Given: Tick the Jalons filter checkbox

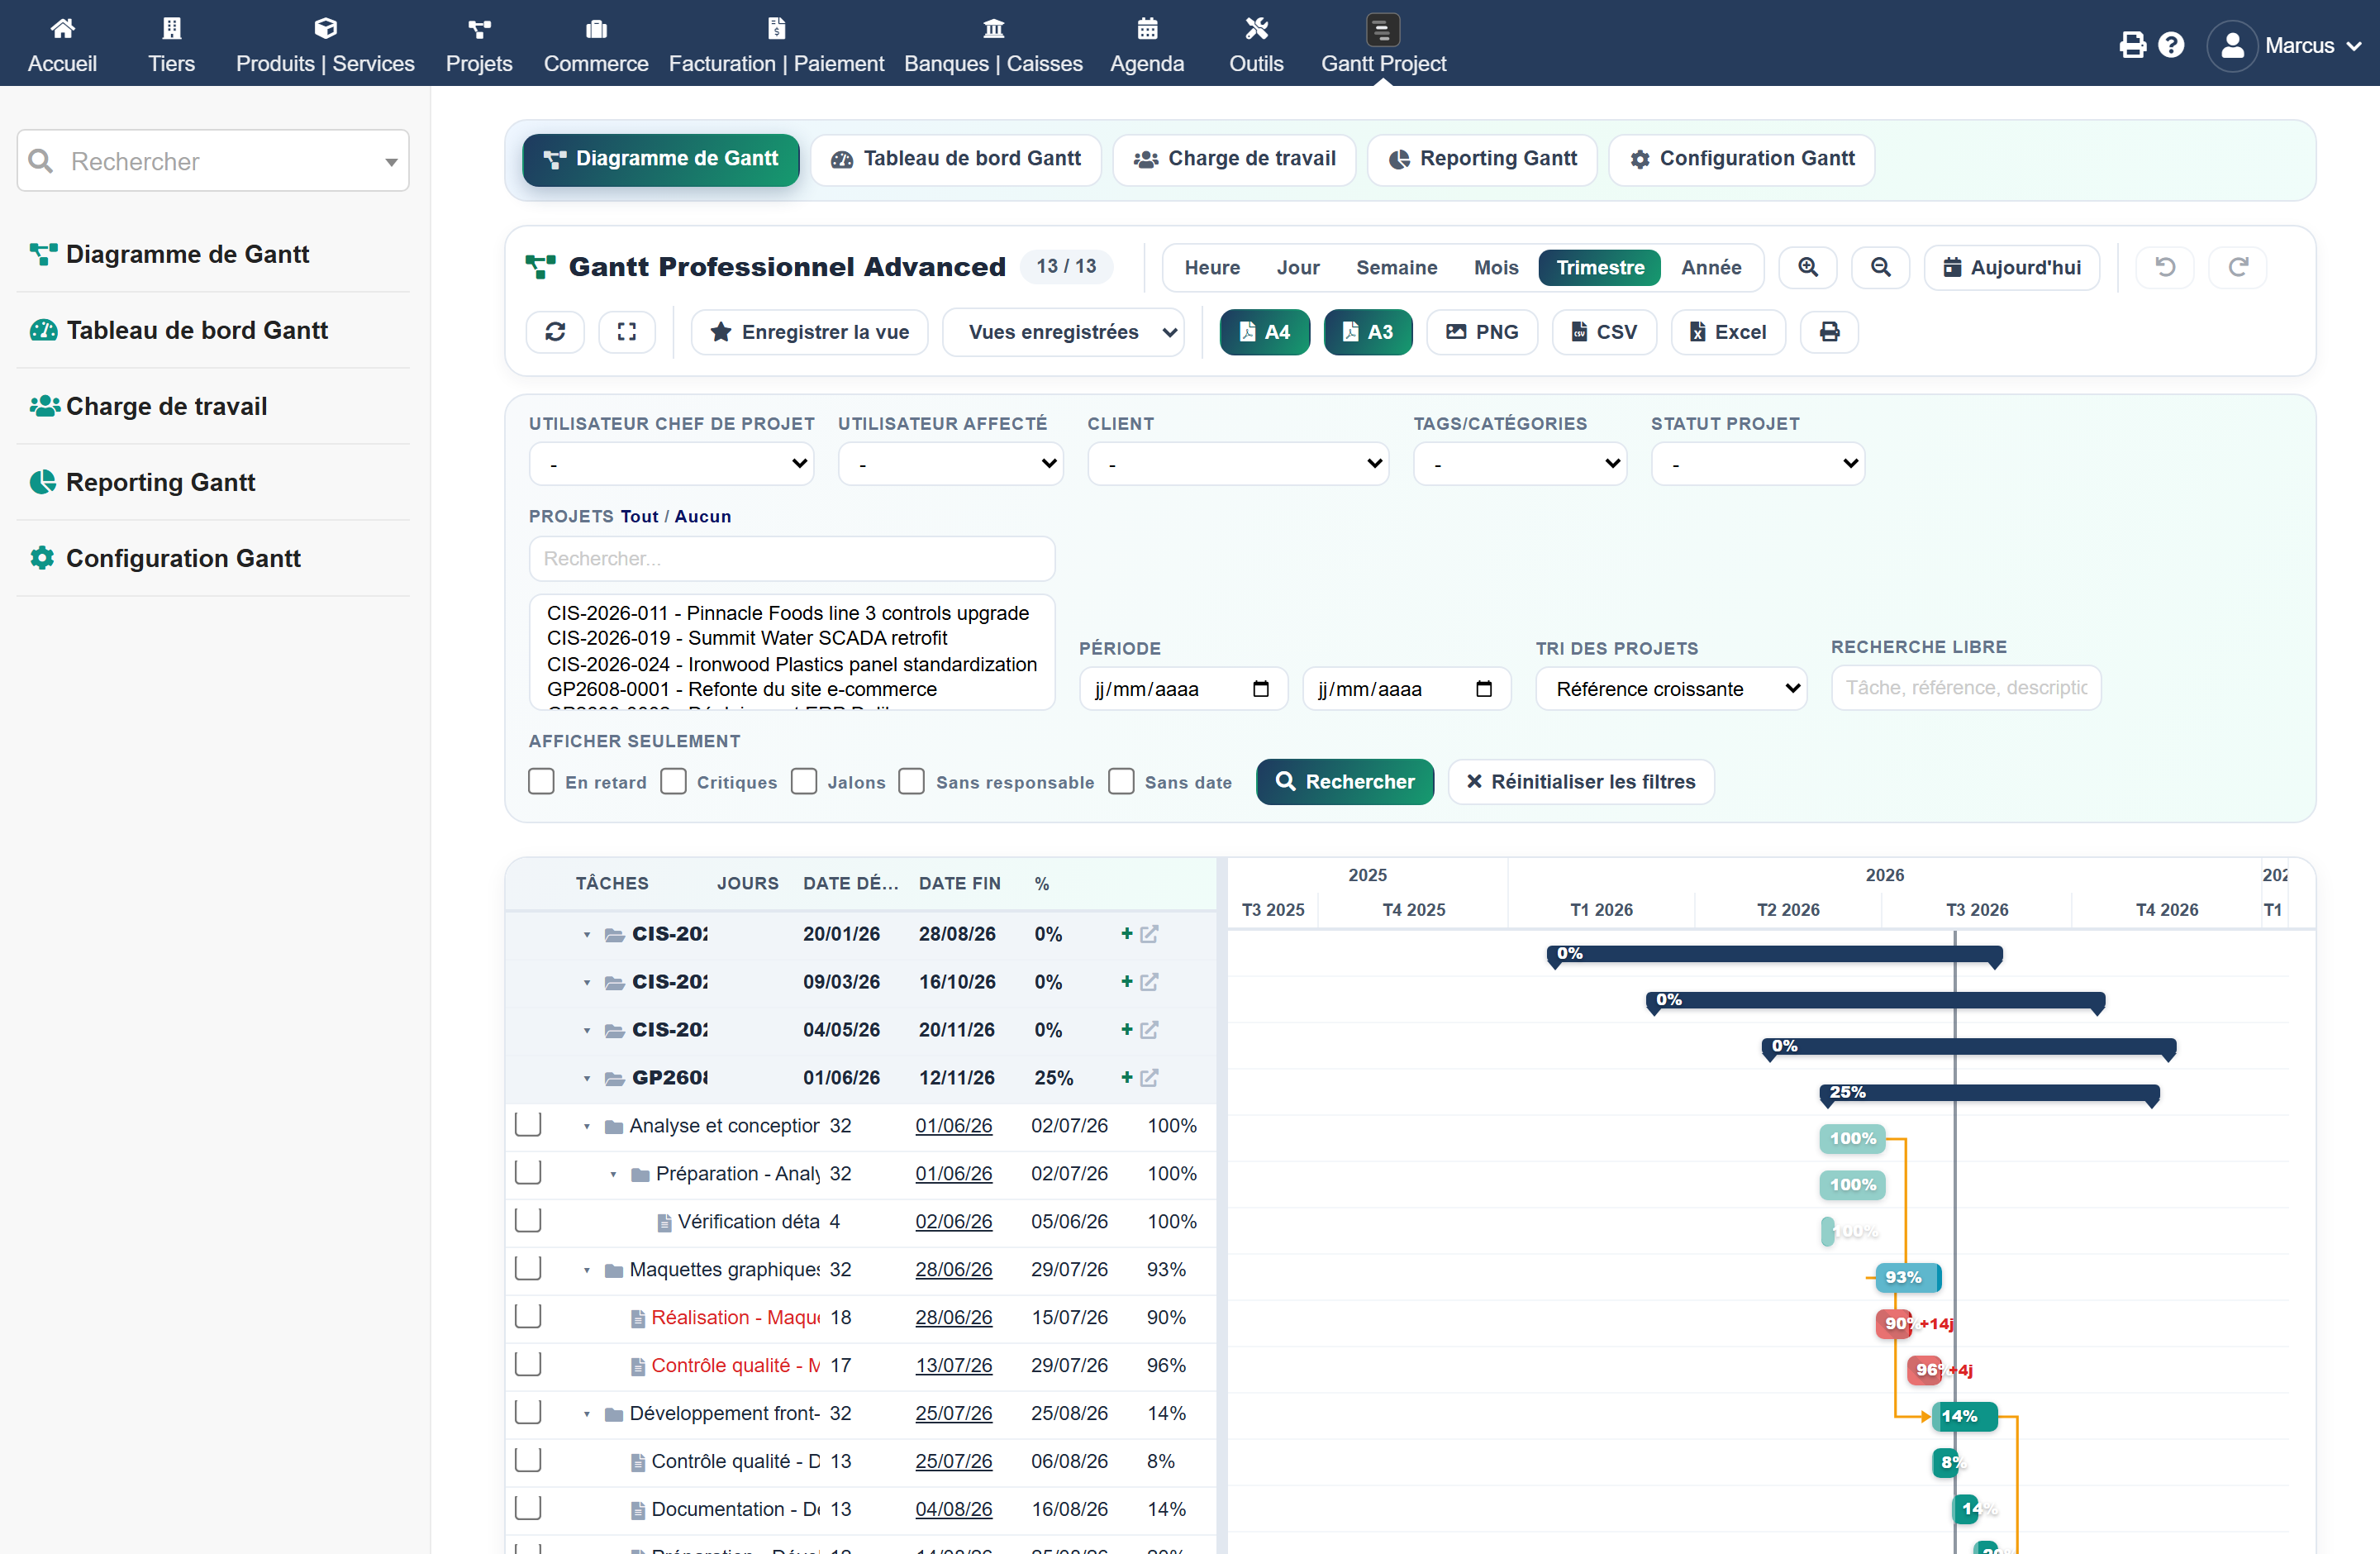Looking at the screenshot, I should (x=803, y=781).
